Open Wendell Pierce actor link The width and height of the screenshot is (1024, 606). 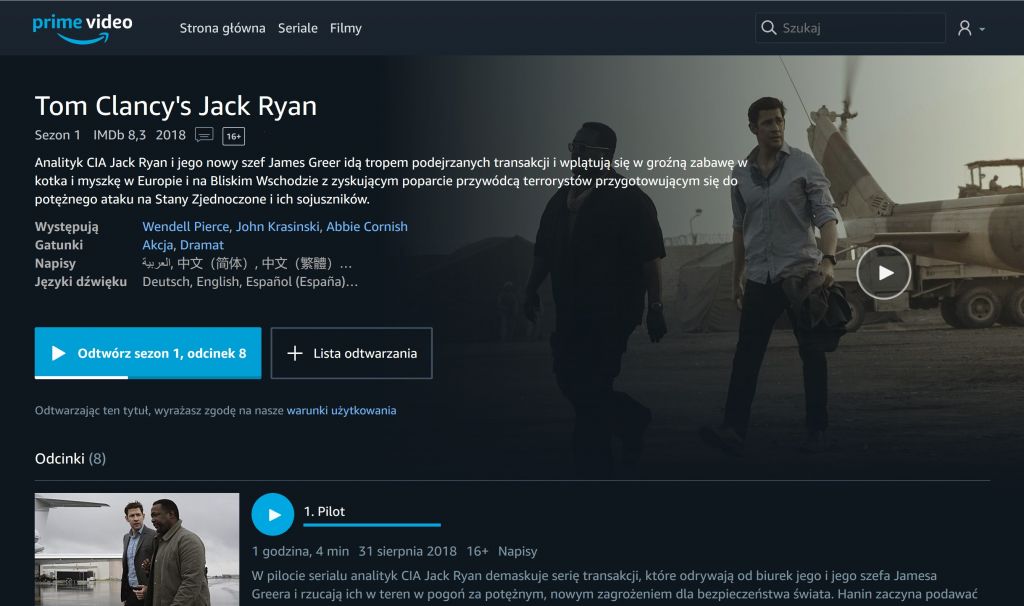(x=185, y=227)
